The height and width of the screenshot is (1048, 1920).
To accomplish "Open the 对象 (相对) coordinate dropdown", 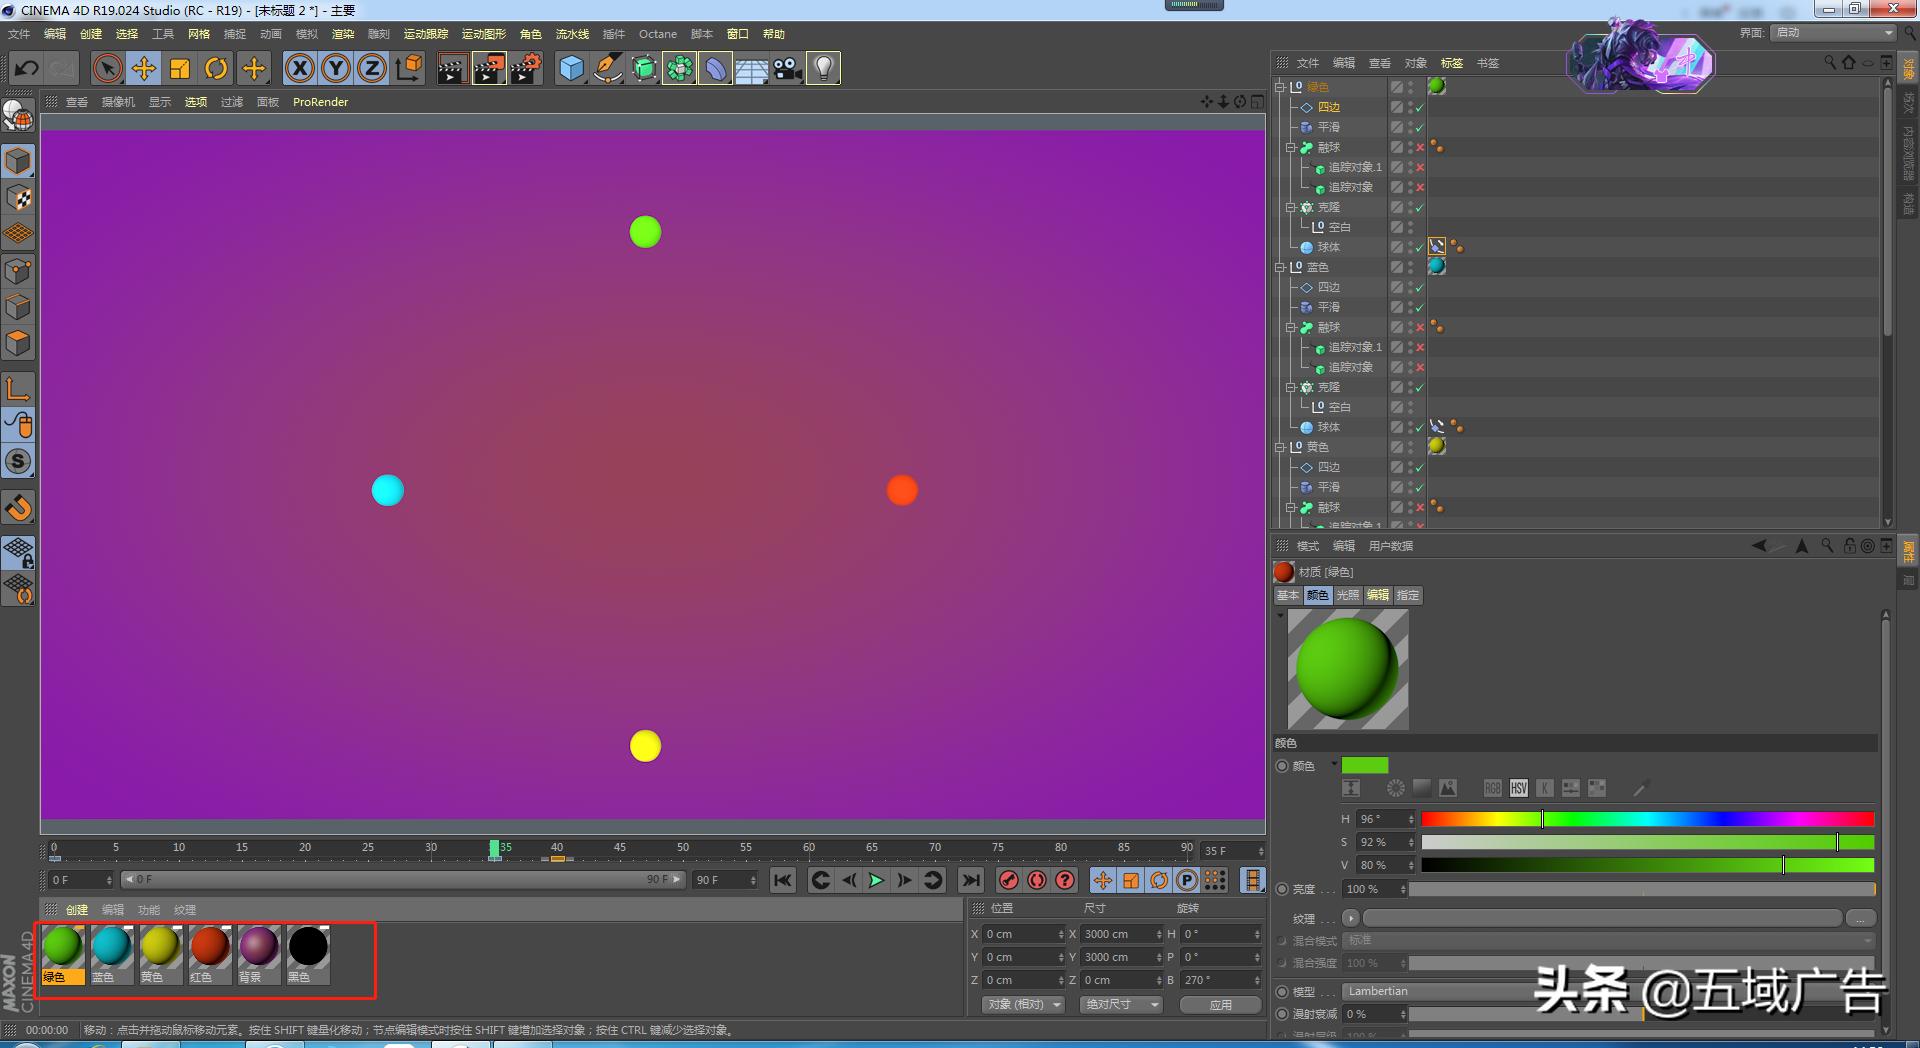I will [x=1022, y=1004].
